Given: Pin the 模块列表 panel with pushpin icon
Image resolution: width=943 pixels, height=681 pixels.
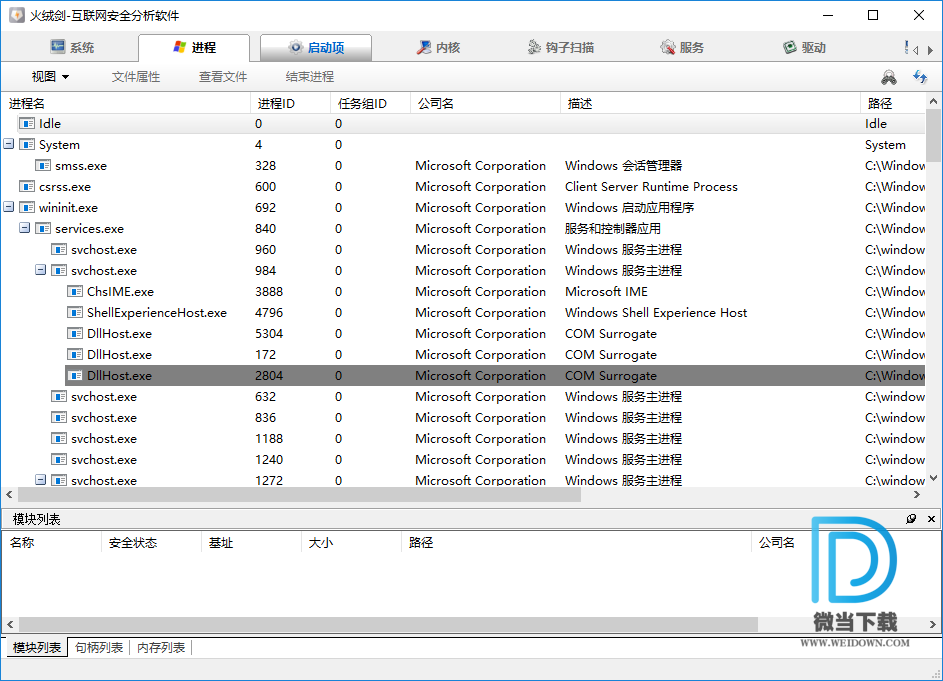Looking at the screenshot, I should coord(911,519).
